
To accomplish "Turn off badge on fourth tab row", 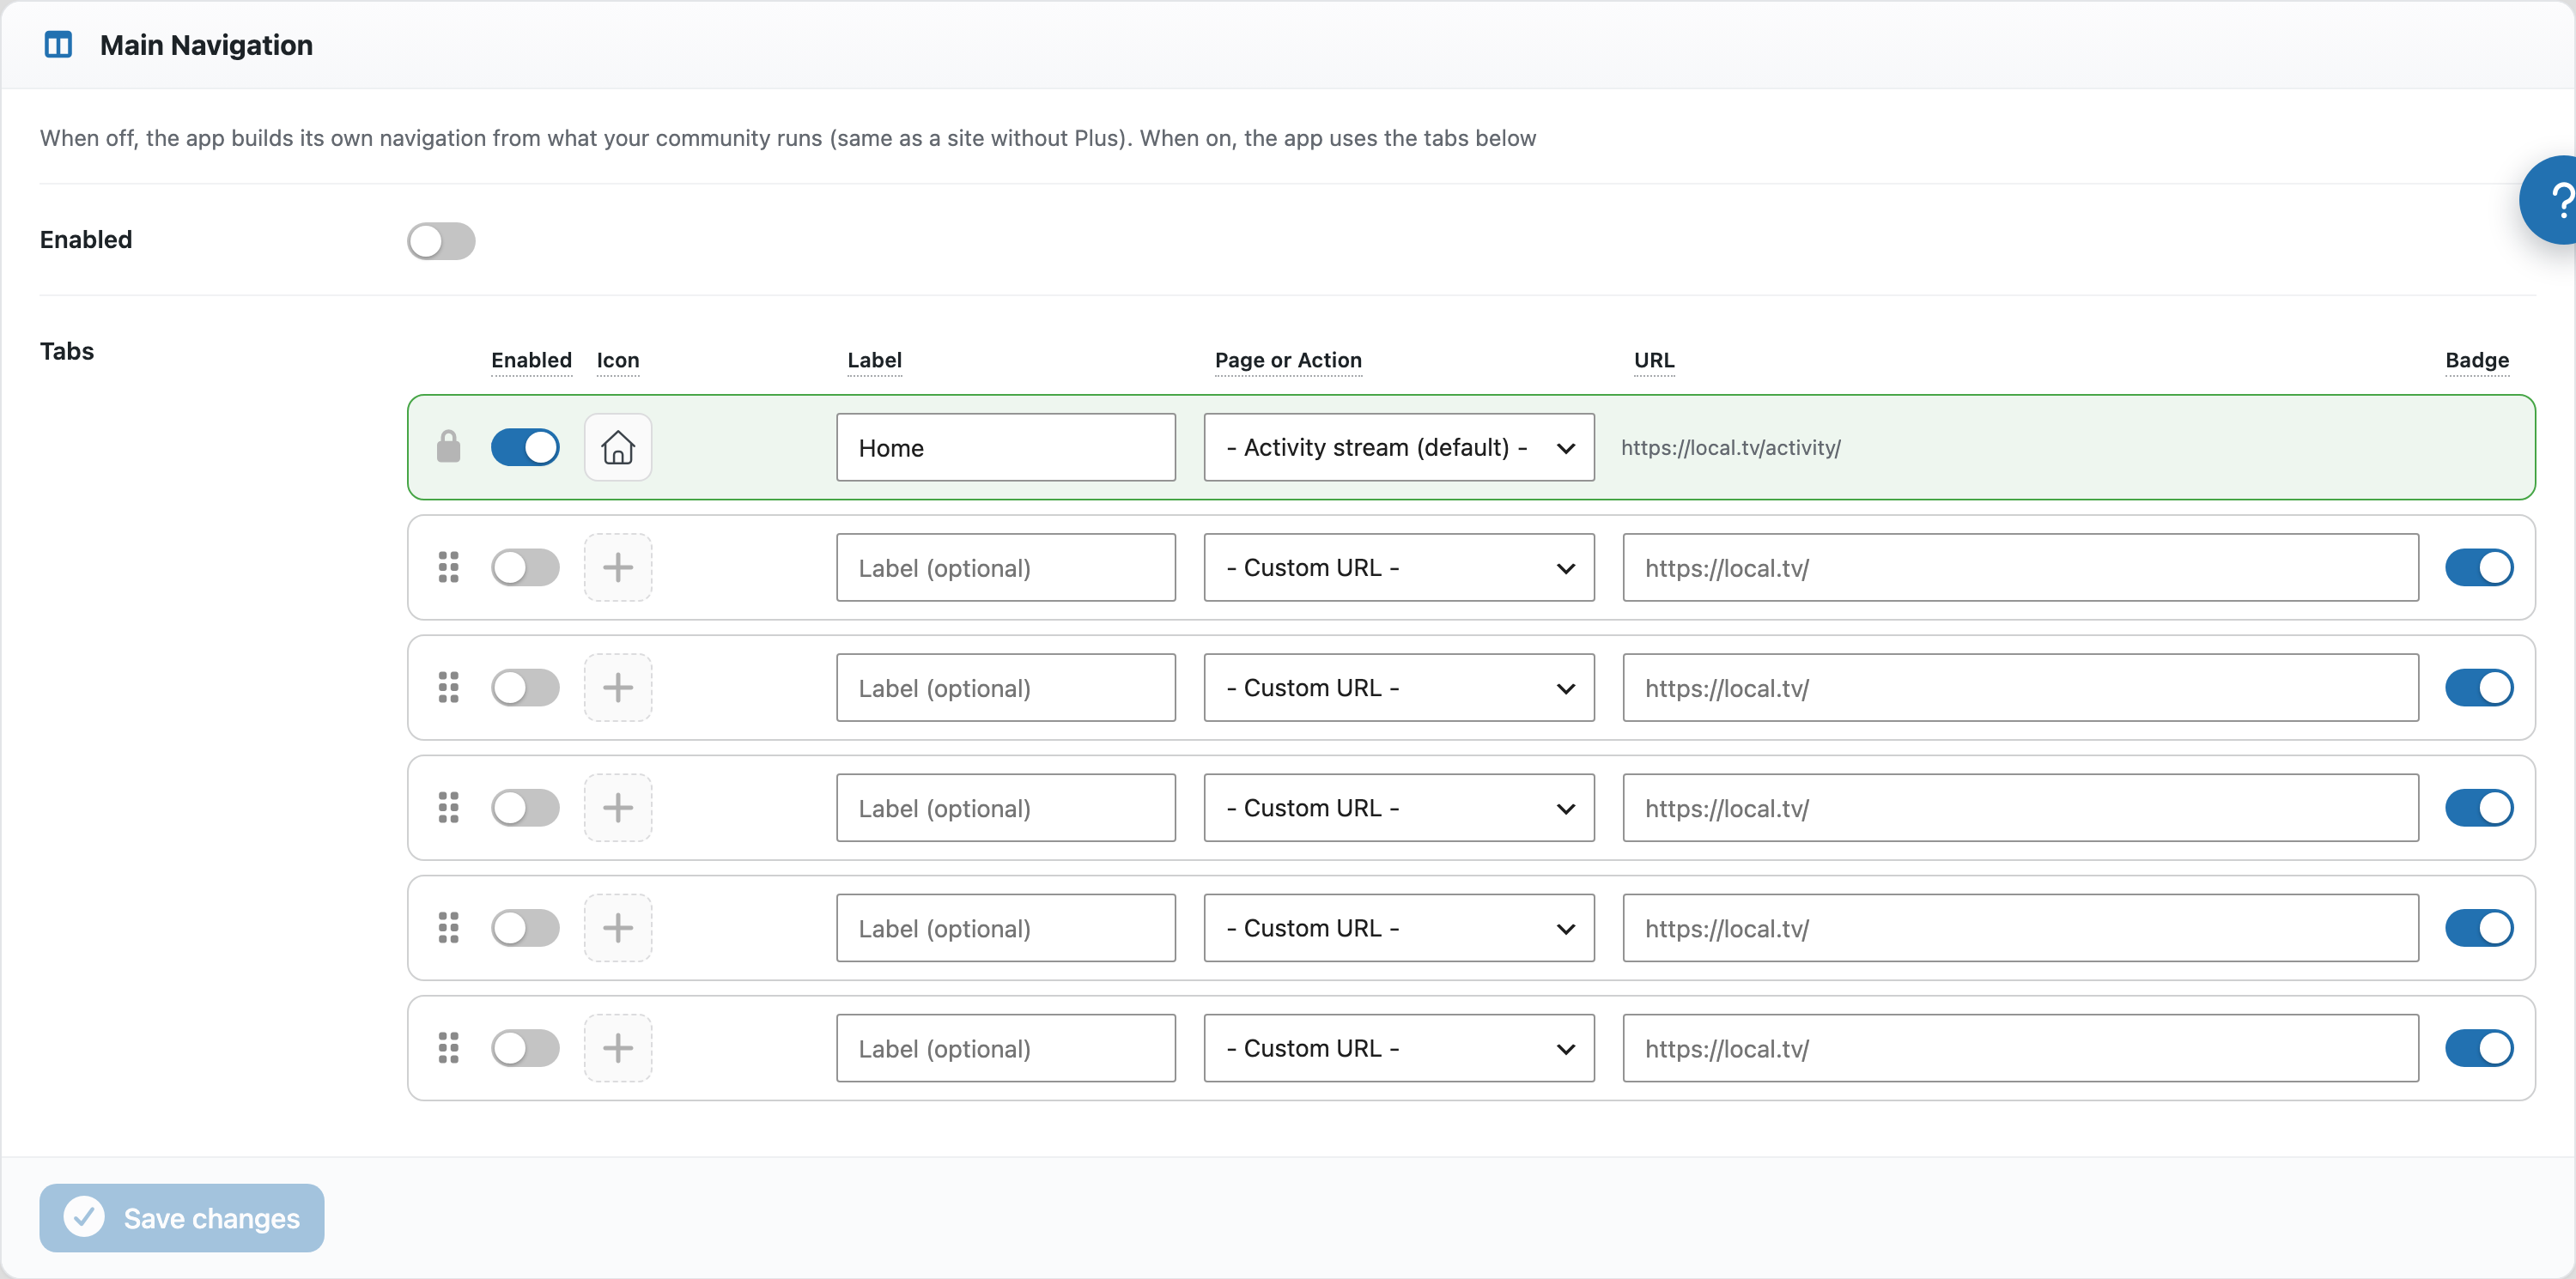I will 2479,807.
